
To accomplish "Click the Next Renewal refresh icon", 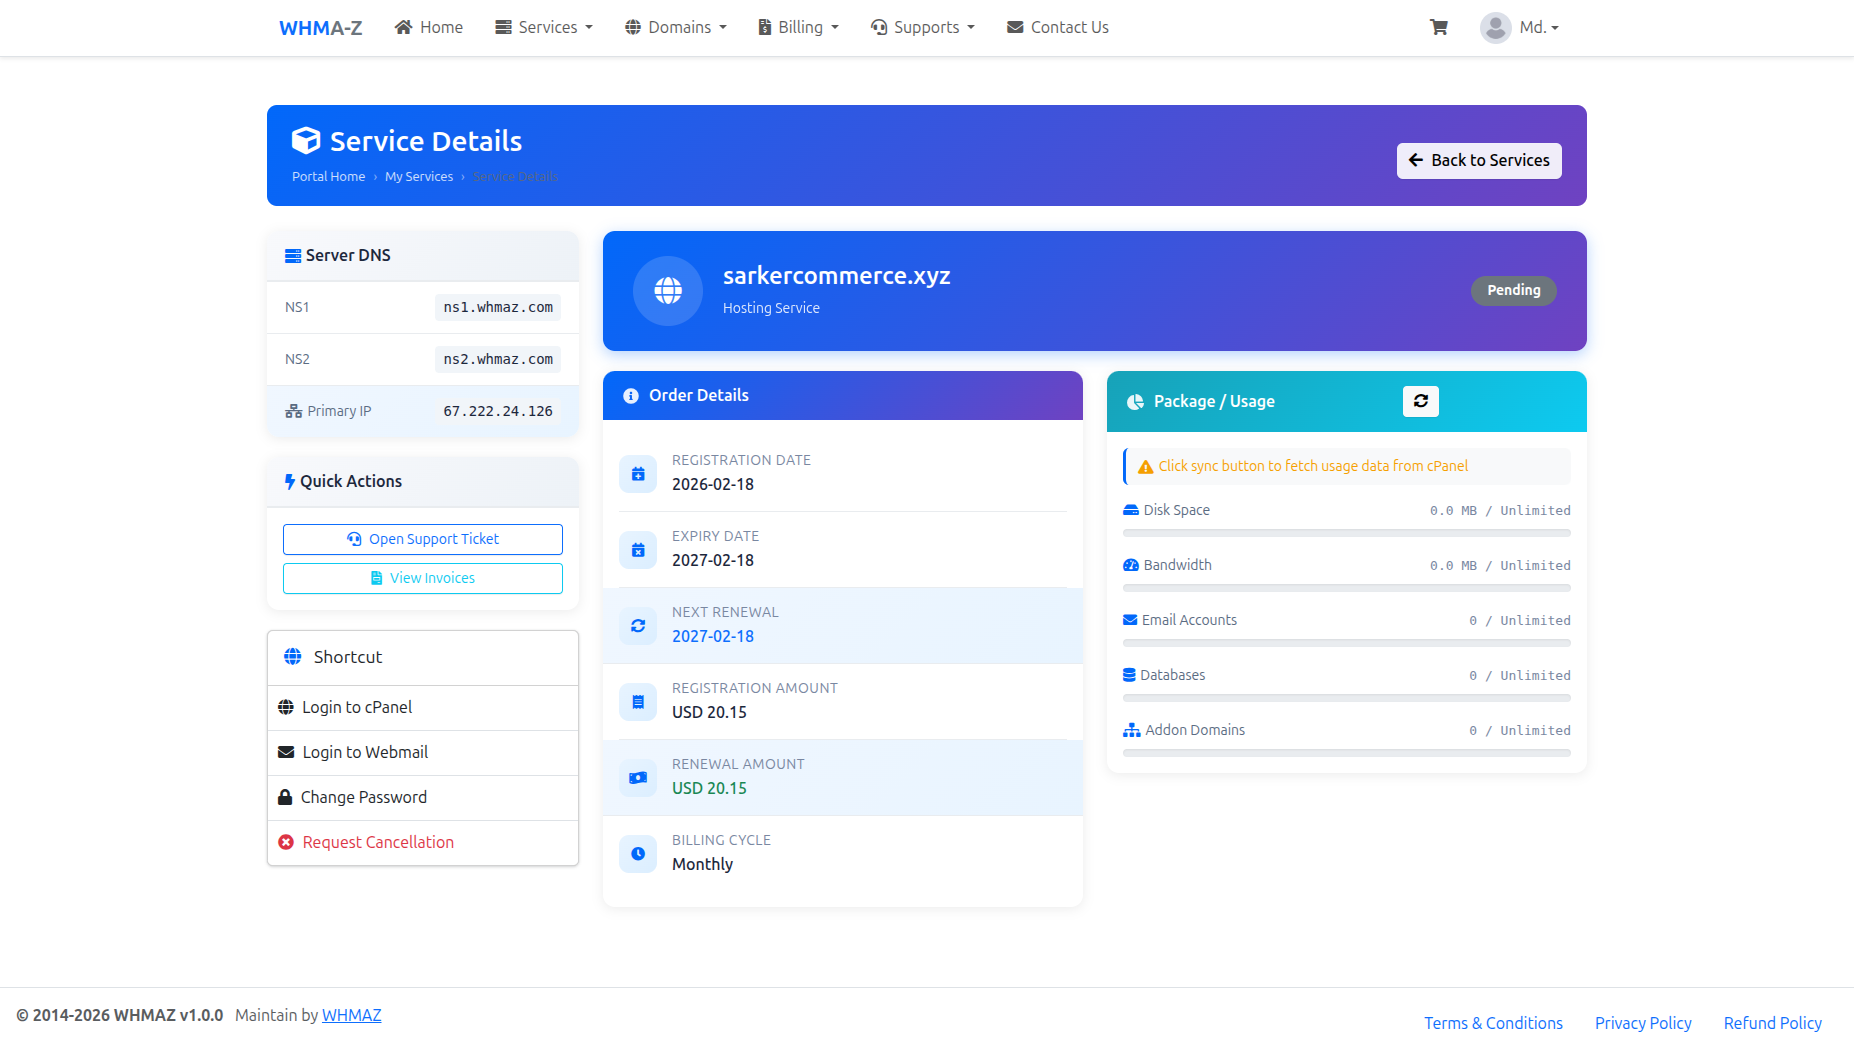I will [x=638, y=626].
